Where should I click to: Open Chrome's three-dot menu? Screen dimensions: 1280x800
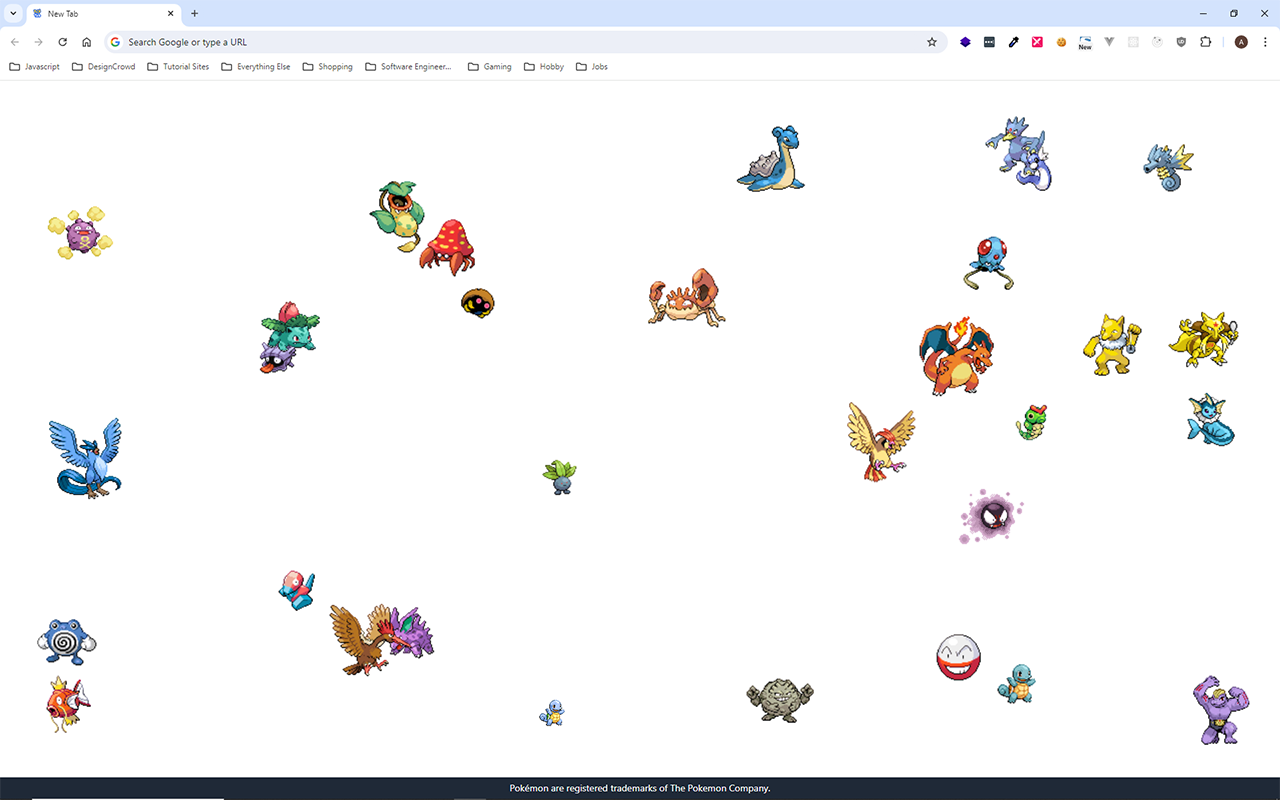click(1266, 42)
